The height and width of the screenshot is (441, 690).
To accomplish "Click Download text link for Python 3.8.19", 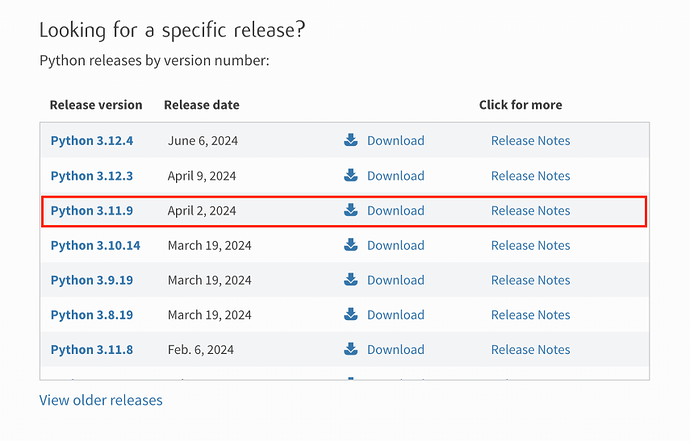I will 396,315.
